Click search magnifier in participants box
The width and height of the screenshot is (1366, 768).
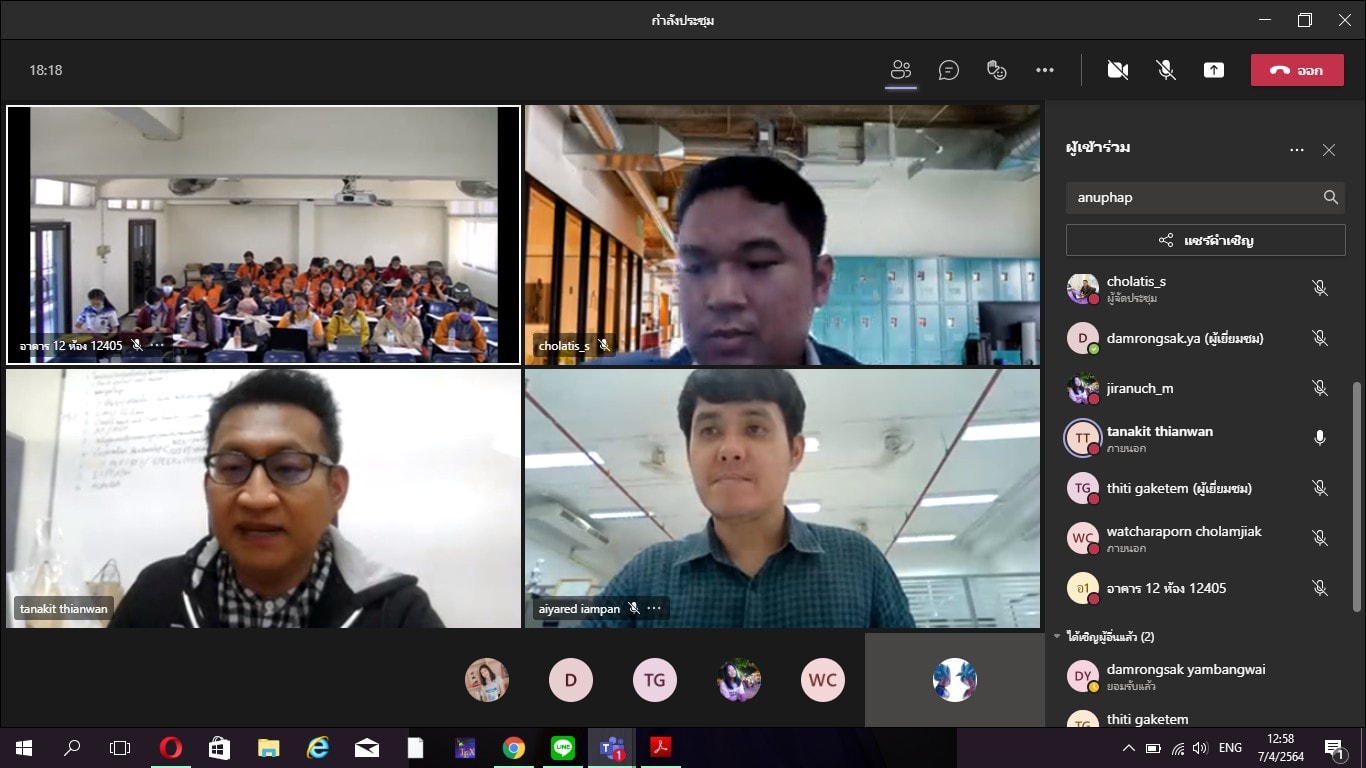coord(1330,197)
